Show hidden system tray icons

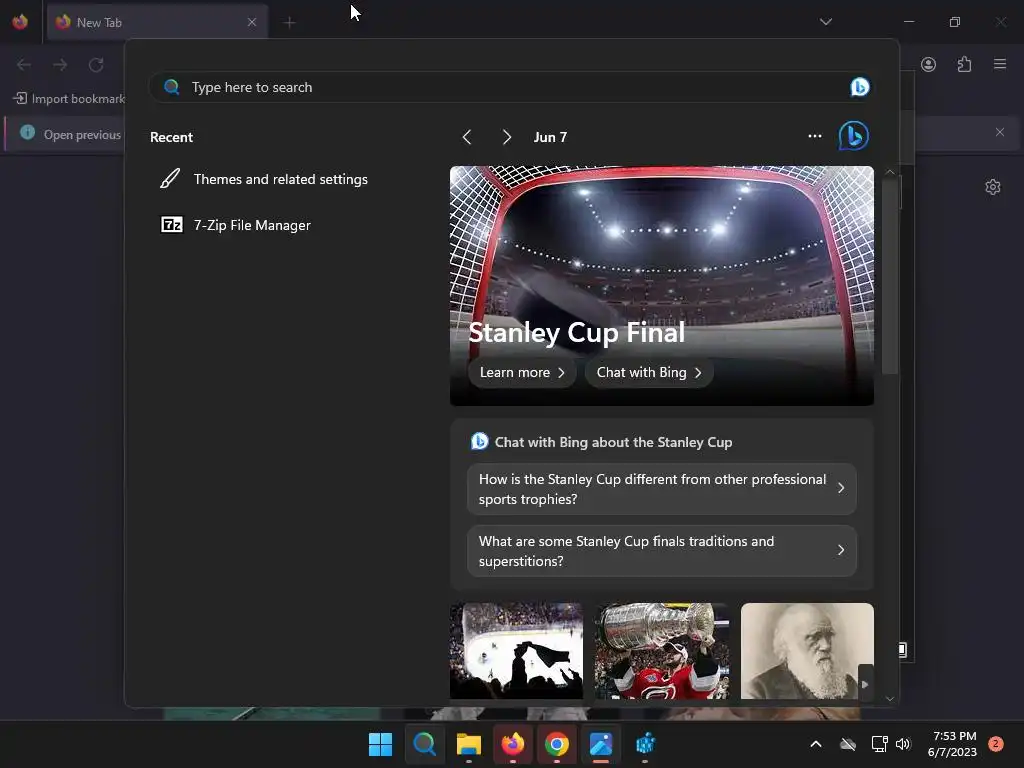click(x=816, y=744)
